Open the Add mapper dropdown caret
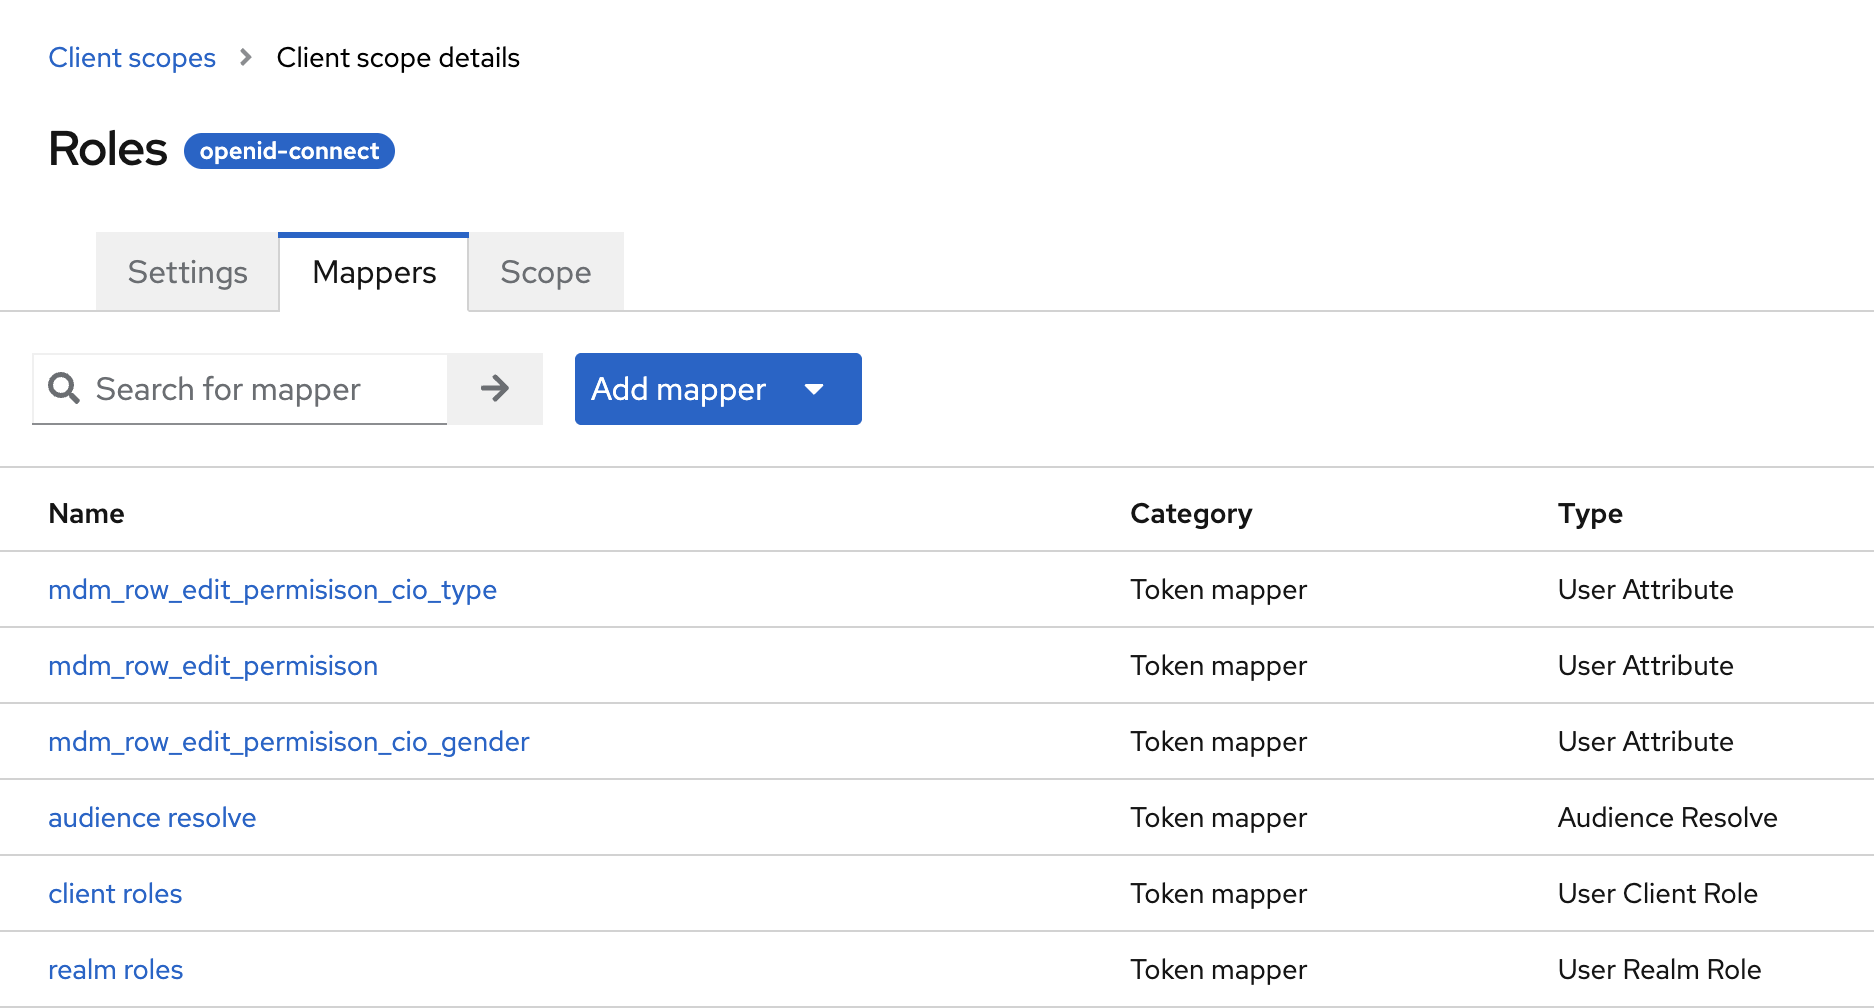1874x1008 pixels. [815, 389]
